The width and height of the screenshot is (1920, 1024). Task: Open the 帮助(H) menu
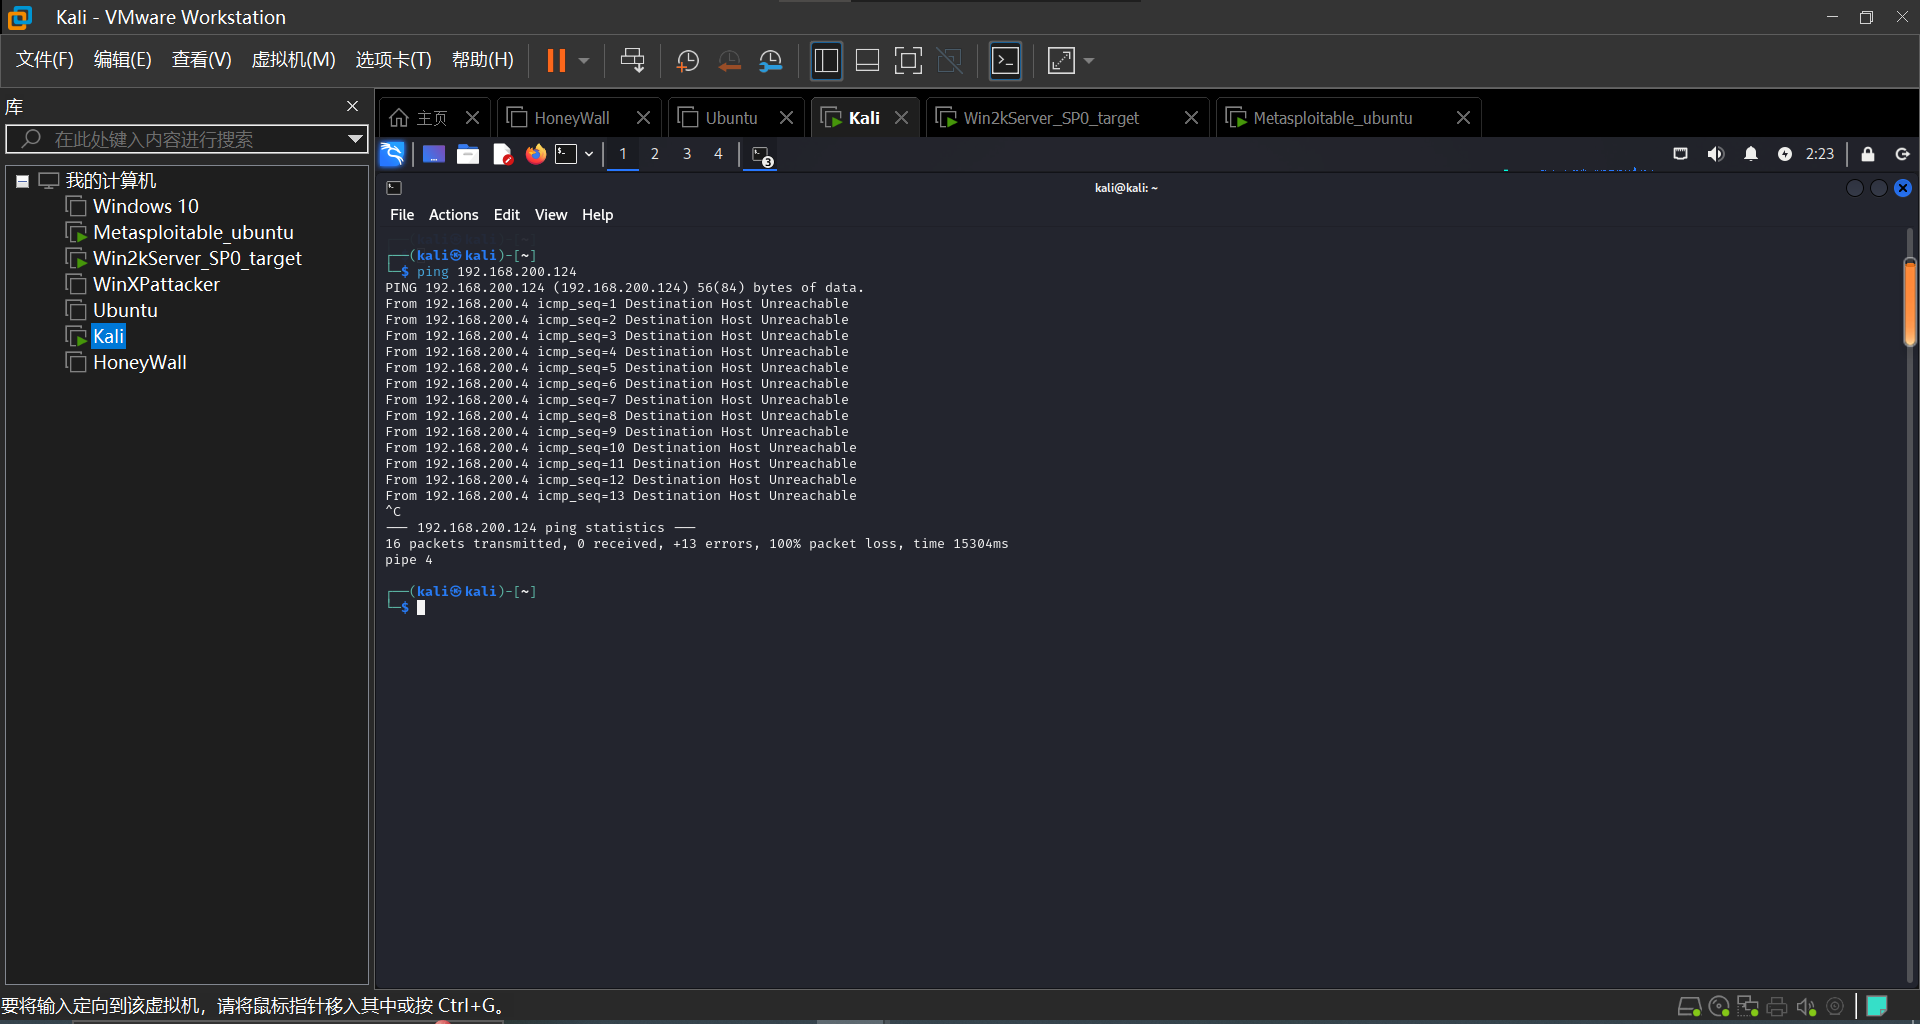[x=482, y=60]
